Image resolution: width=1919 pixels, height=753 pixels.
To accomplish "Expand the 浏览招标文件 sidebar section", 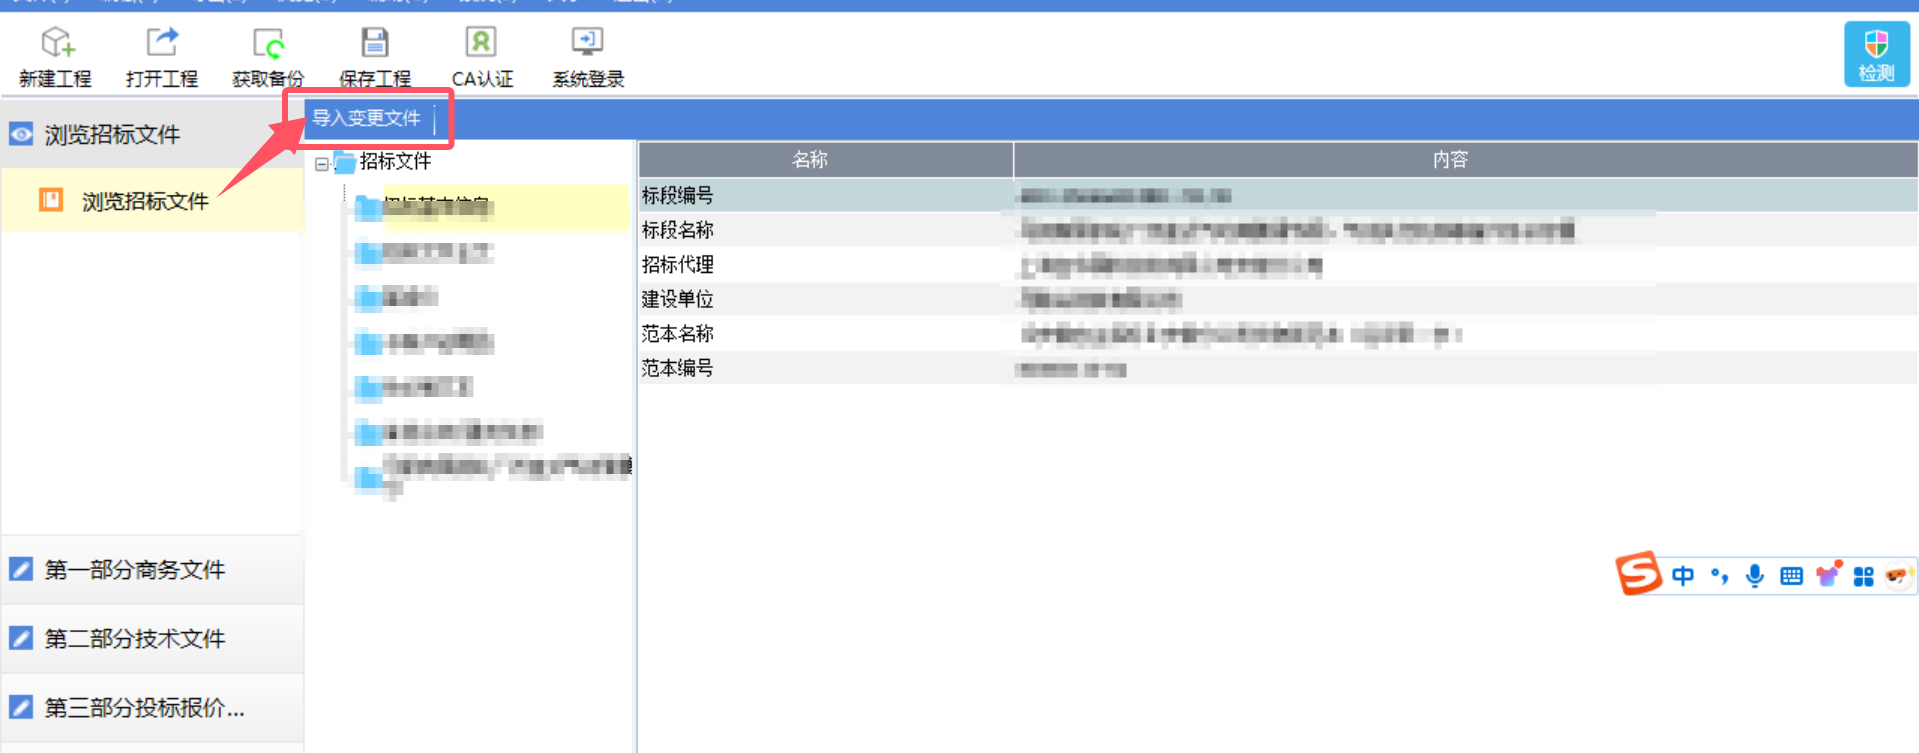I will coord(112,134).
